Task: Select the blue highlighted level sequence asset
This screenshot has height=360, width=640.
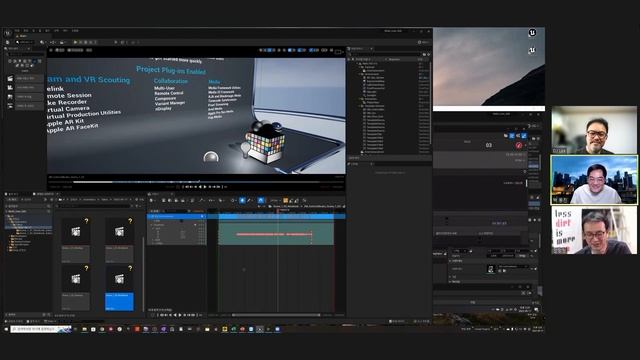Action: pyautogui.click(x=119, y=288)
